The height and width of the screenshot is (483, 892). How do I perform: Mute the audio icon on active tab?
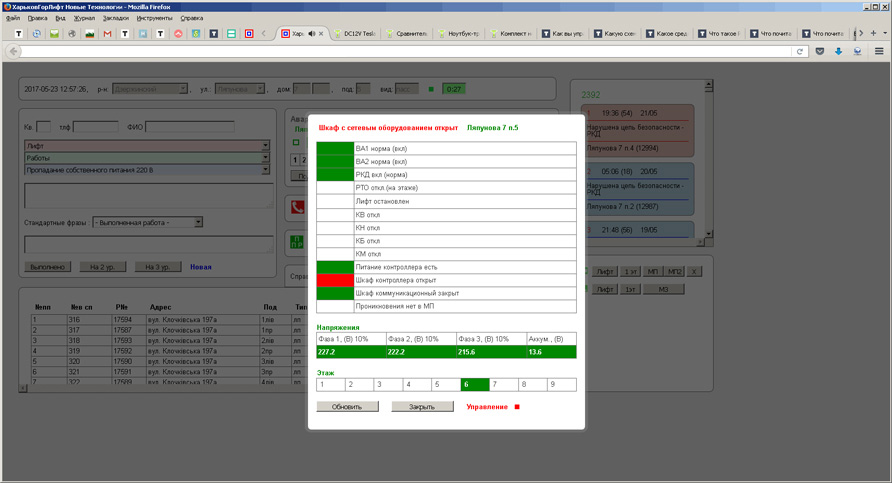[x=312, y=34]
